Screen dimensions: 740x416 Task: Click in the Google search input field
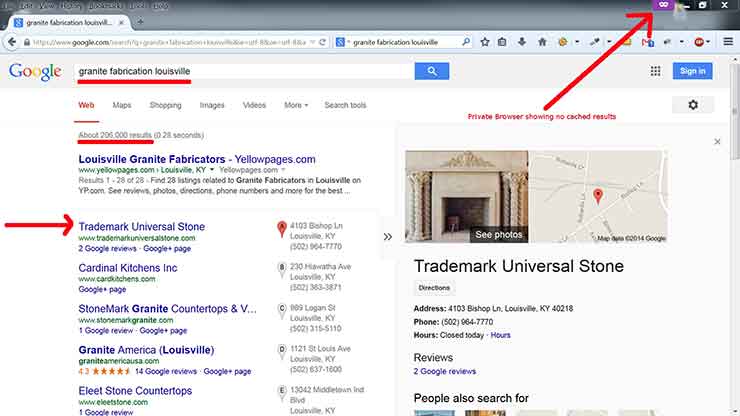[244, 71]
